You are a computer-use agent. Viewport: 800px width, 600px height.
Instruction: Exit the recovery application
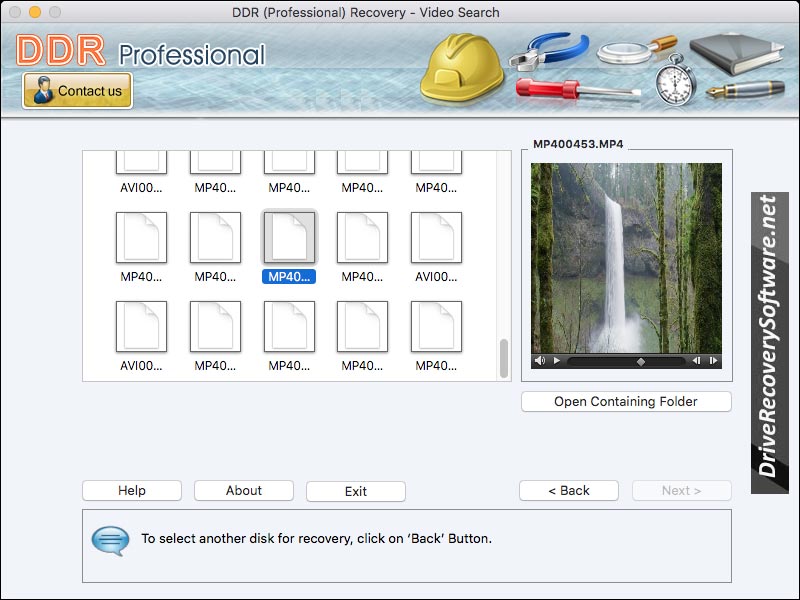pos(356,491)
